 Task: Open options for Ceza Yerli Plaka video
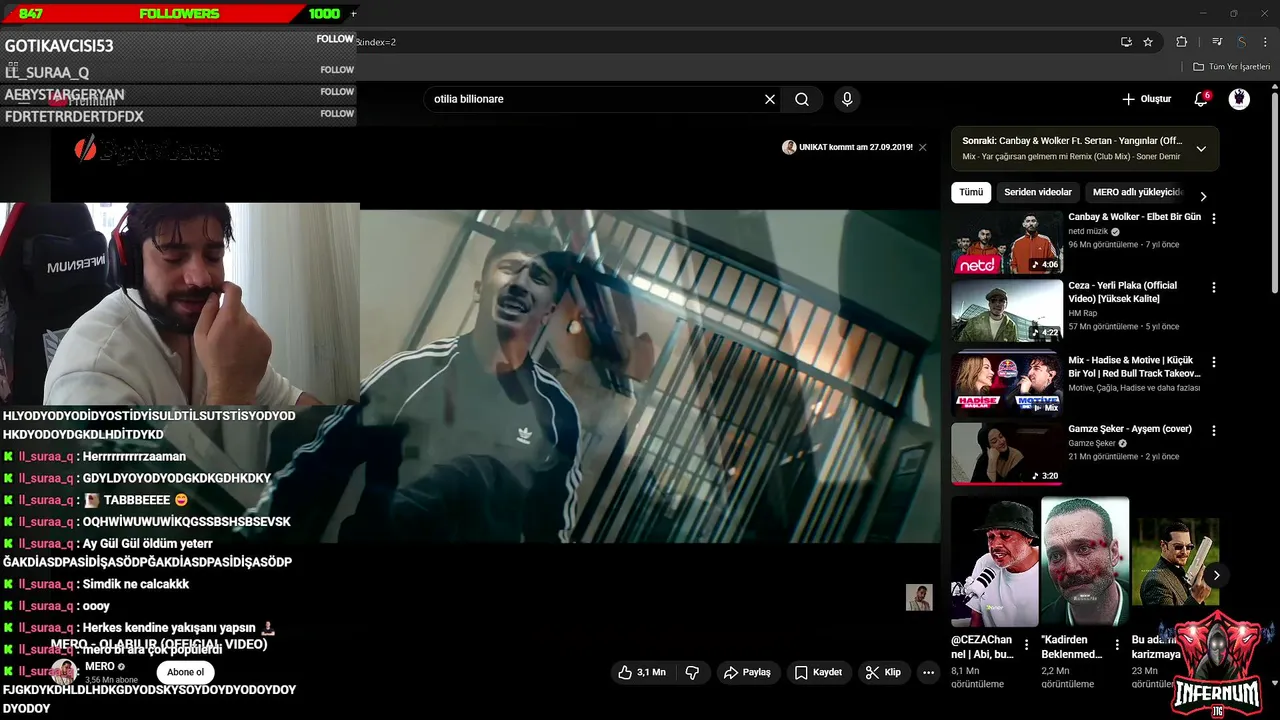click(1214, 287)
